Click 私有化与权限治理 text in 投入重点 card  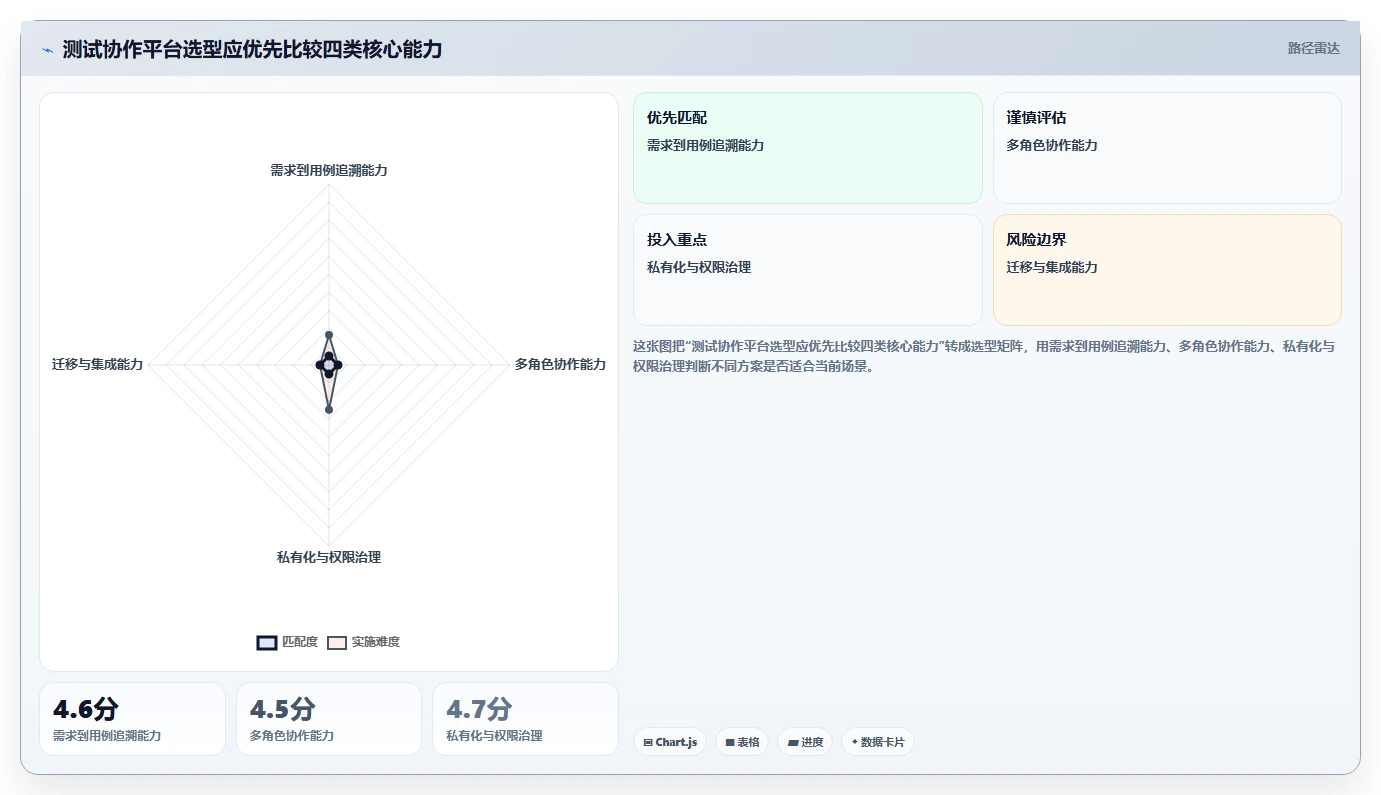(x=699, y=267)
